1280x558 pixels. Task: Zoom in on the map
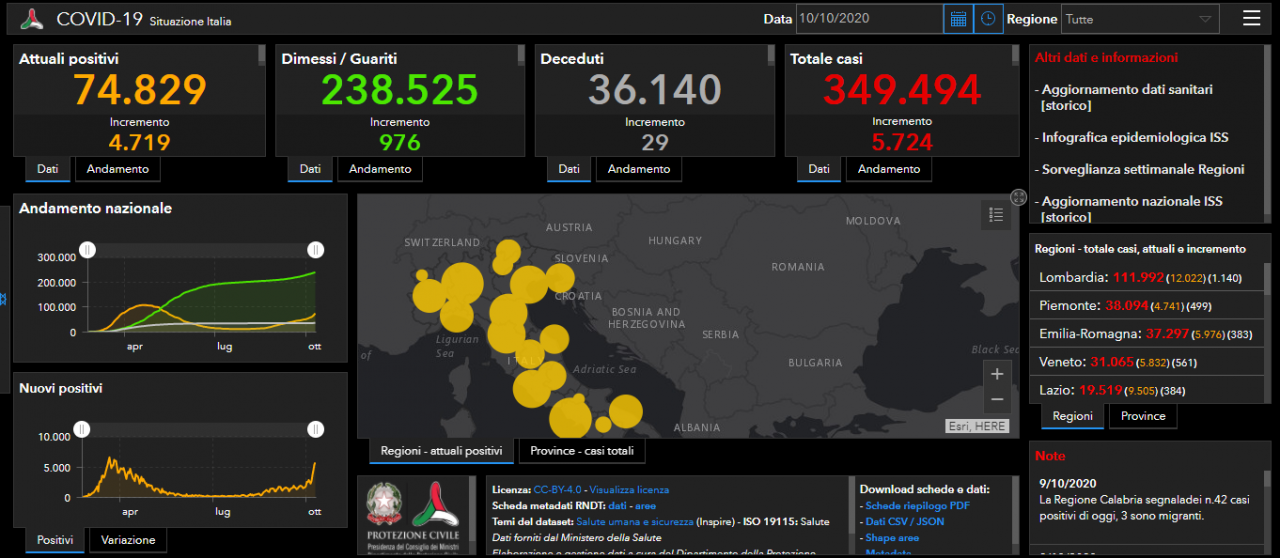click(x=996, y=375)
